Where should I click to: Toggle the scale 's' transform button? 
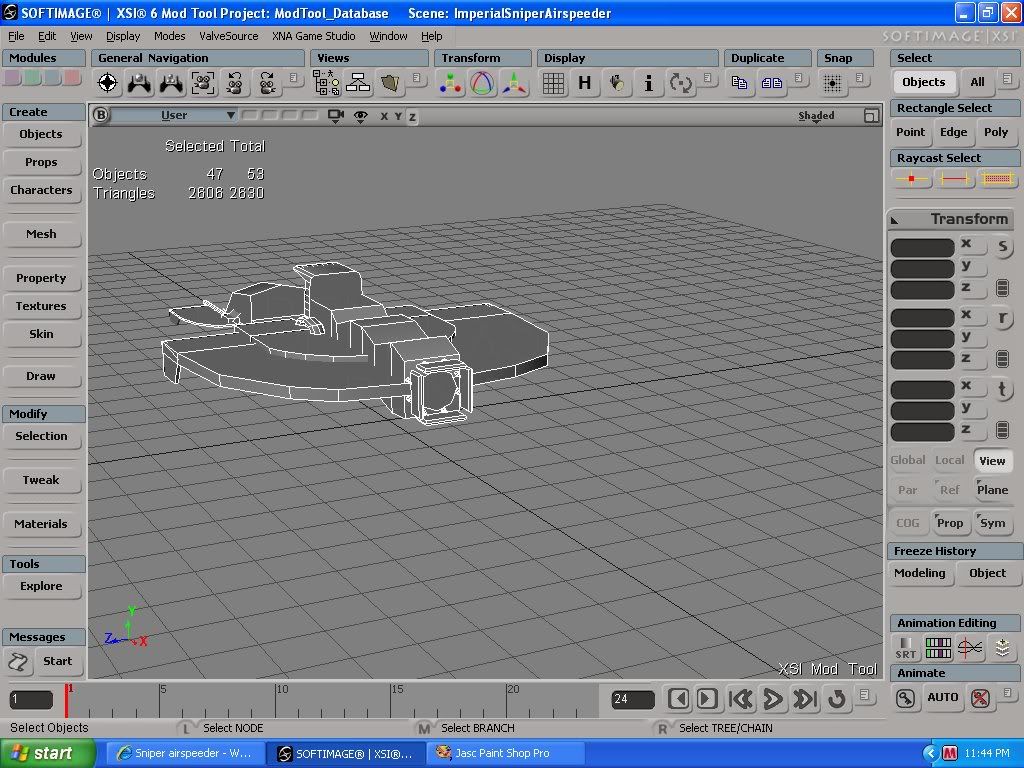pyautogui.click(x=1002, y=246)
